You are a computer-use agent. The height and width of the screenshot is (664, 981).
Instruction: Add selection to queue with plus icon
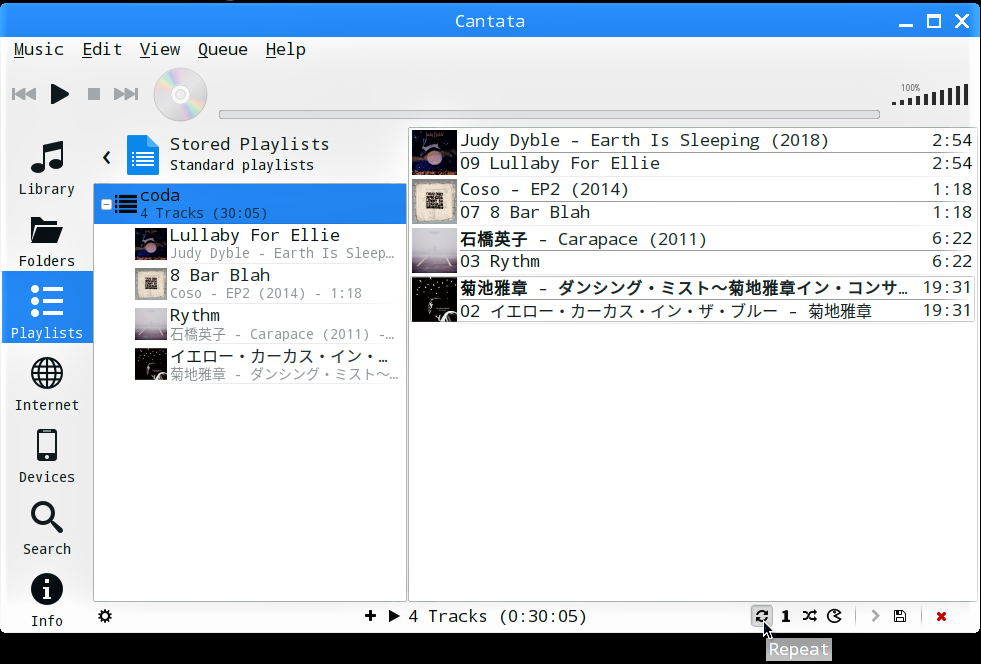(x=370, y=616)
